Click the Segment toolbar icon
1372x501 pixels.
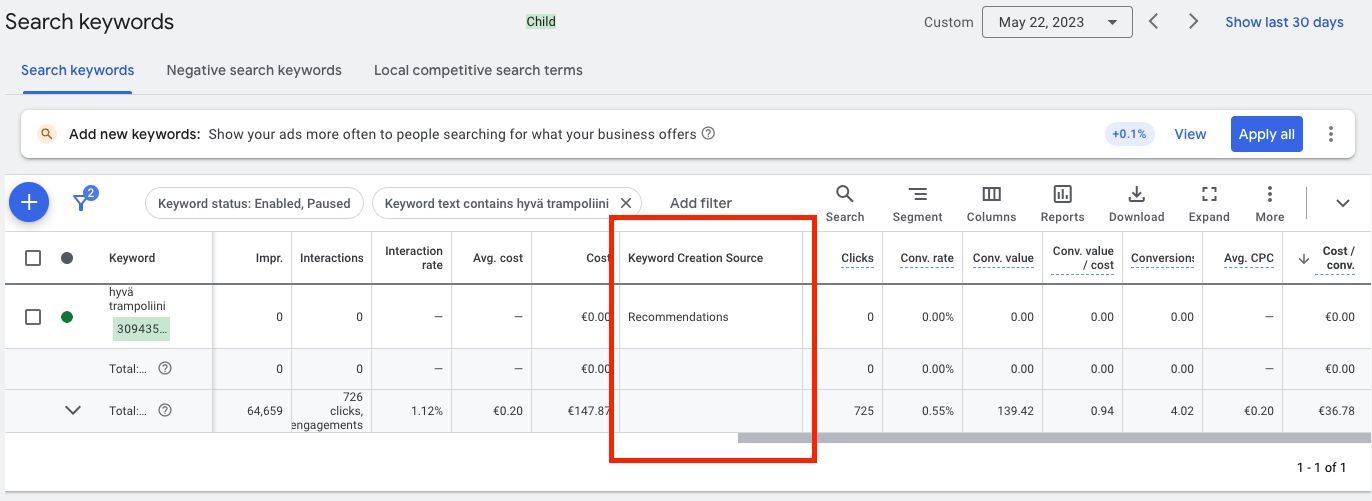pyautogui.click(x=917, y=203)
